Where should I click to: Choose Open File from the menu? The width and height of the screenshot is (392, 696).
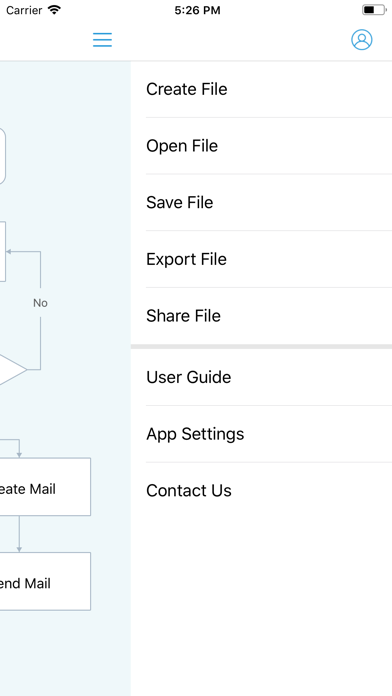coord(261,146)
